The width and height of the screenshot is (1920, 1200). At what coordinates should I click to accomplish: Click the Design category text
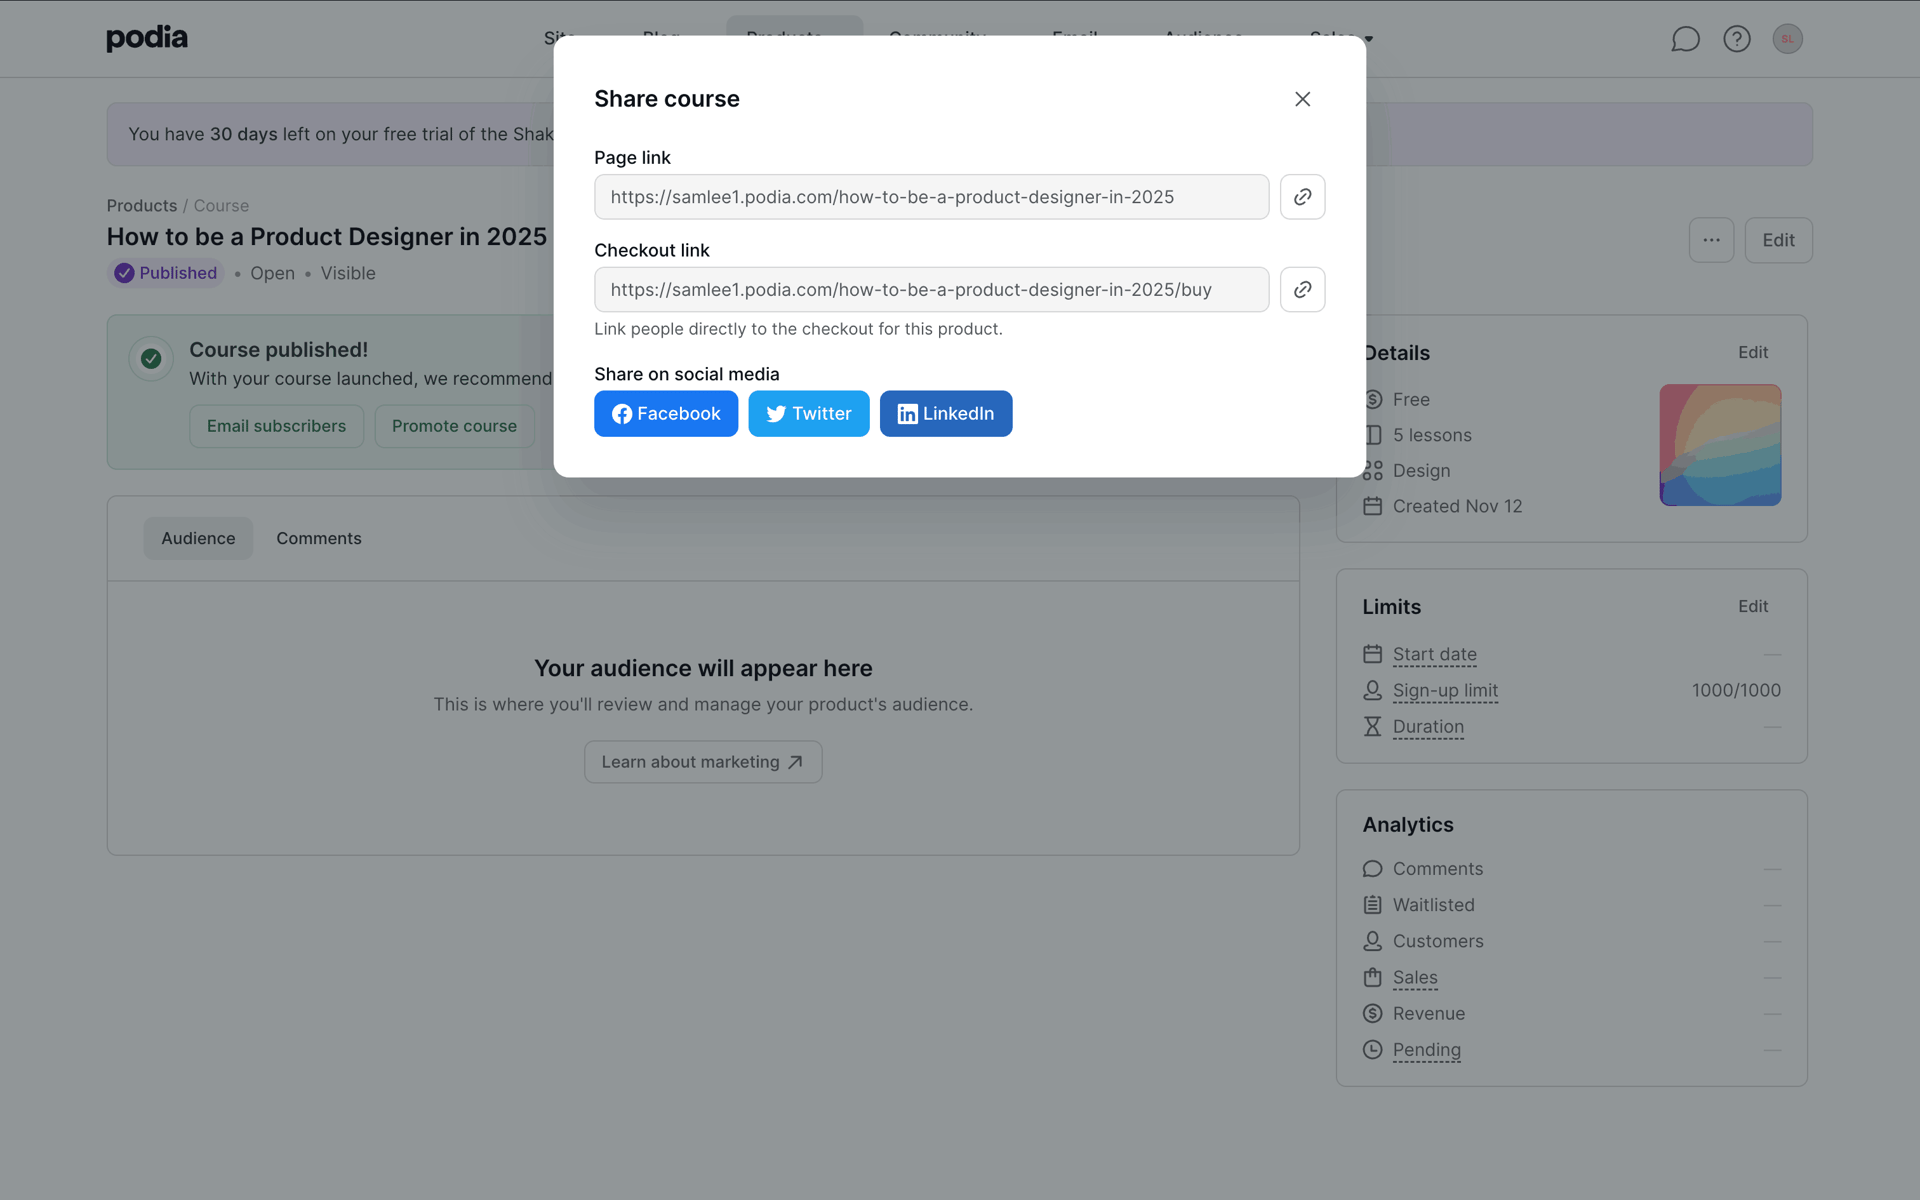coord(1421,470)
